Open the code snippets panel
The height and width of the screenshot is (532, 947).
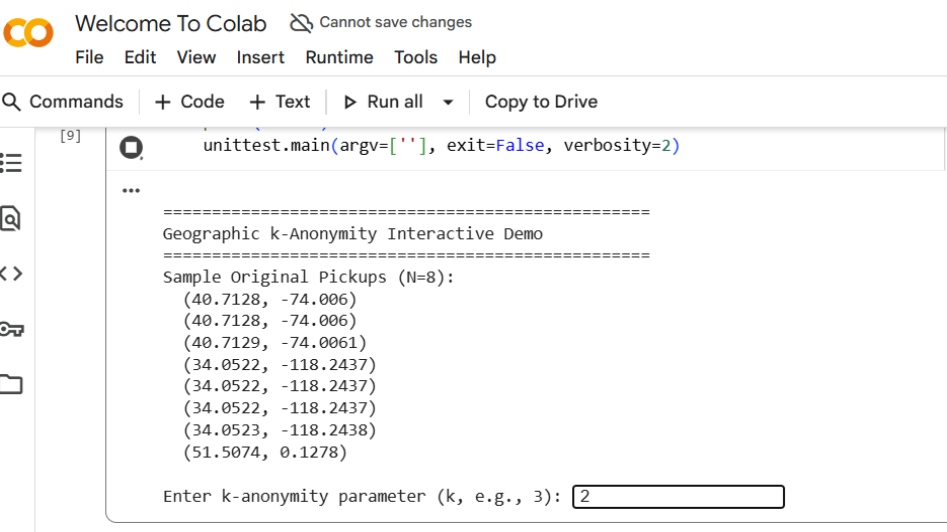coord(11,273)
